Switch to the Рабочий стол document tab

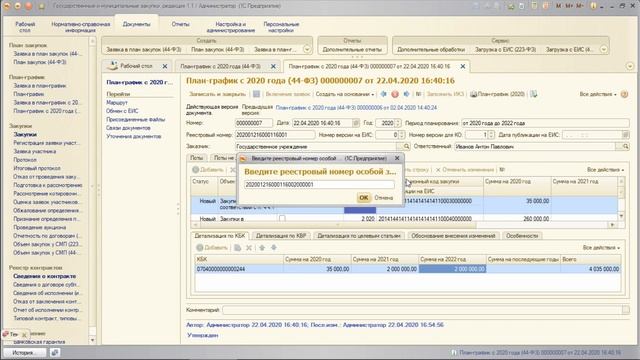pyautogui.click(x=136, y=66)
